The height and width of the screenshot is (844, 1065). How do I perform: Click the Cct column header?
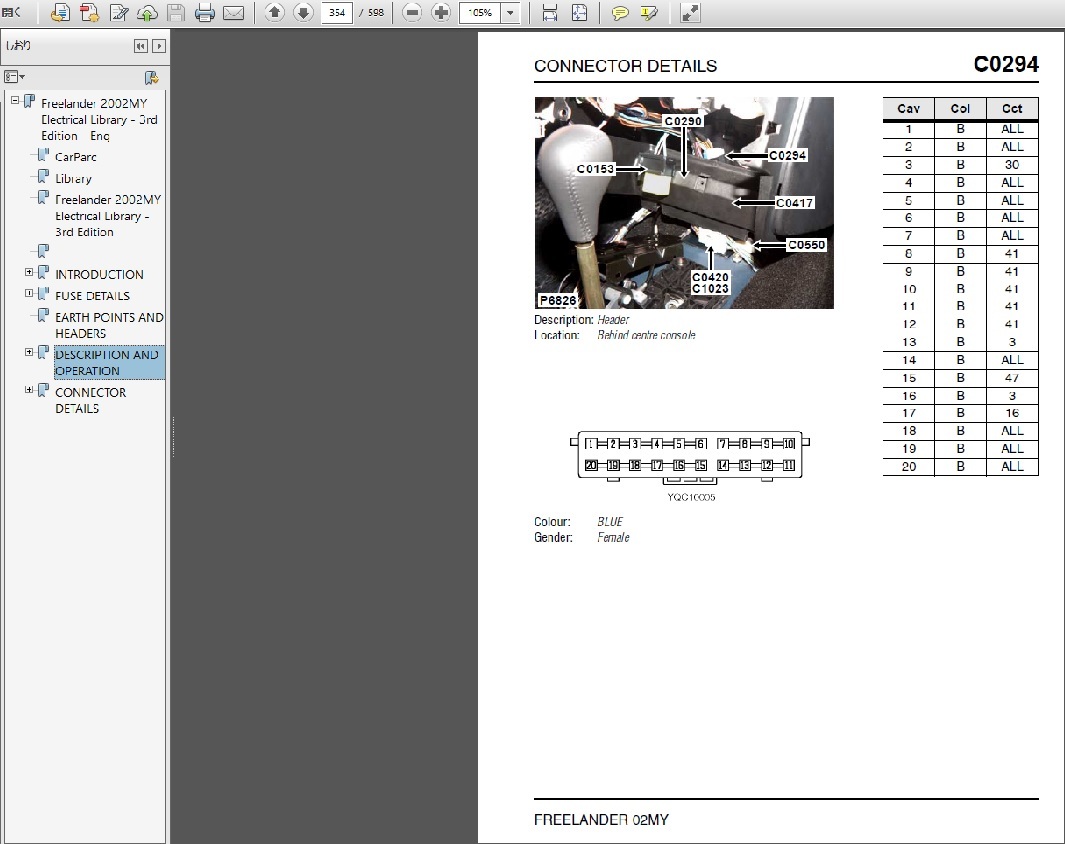pos(1012,109)
